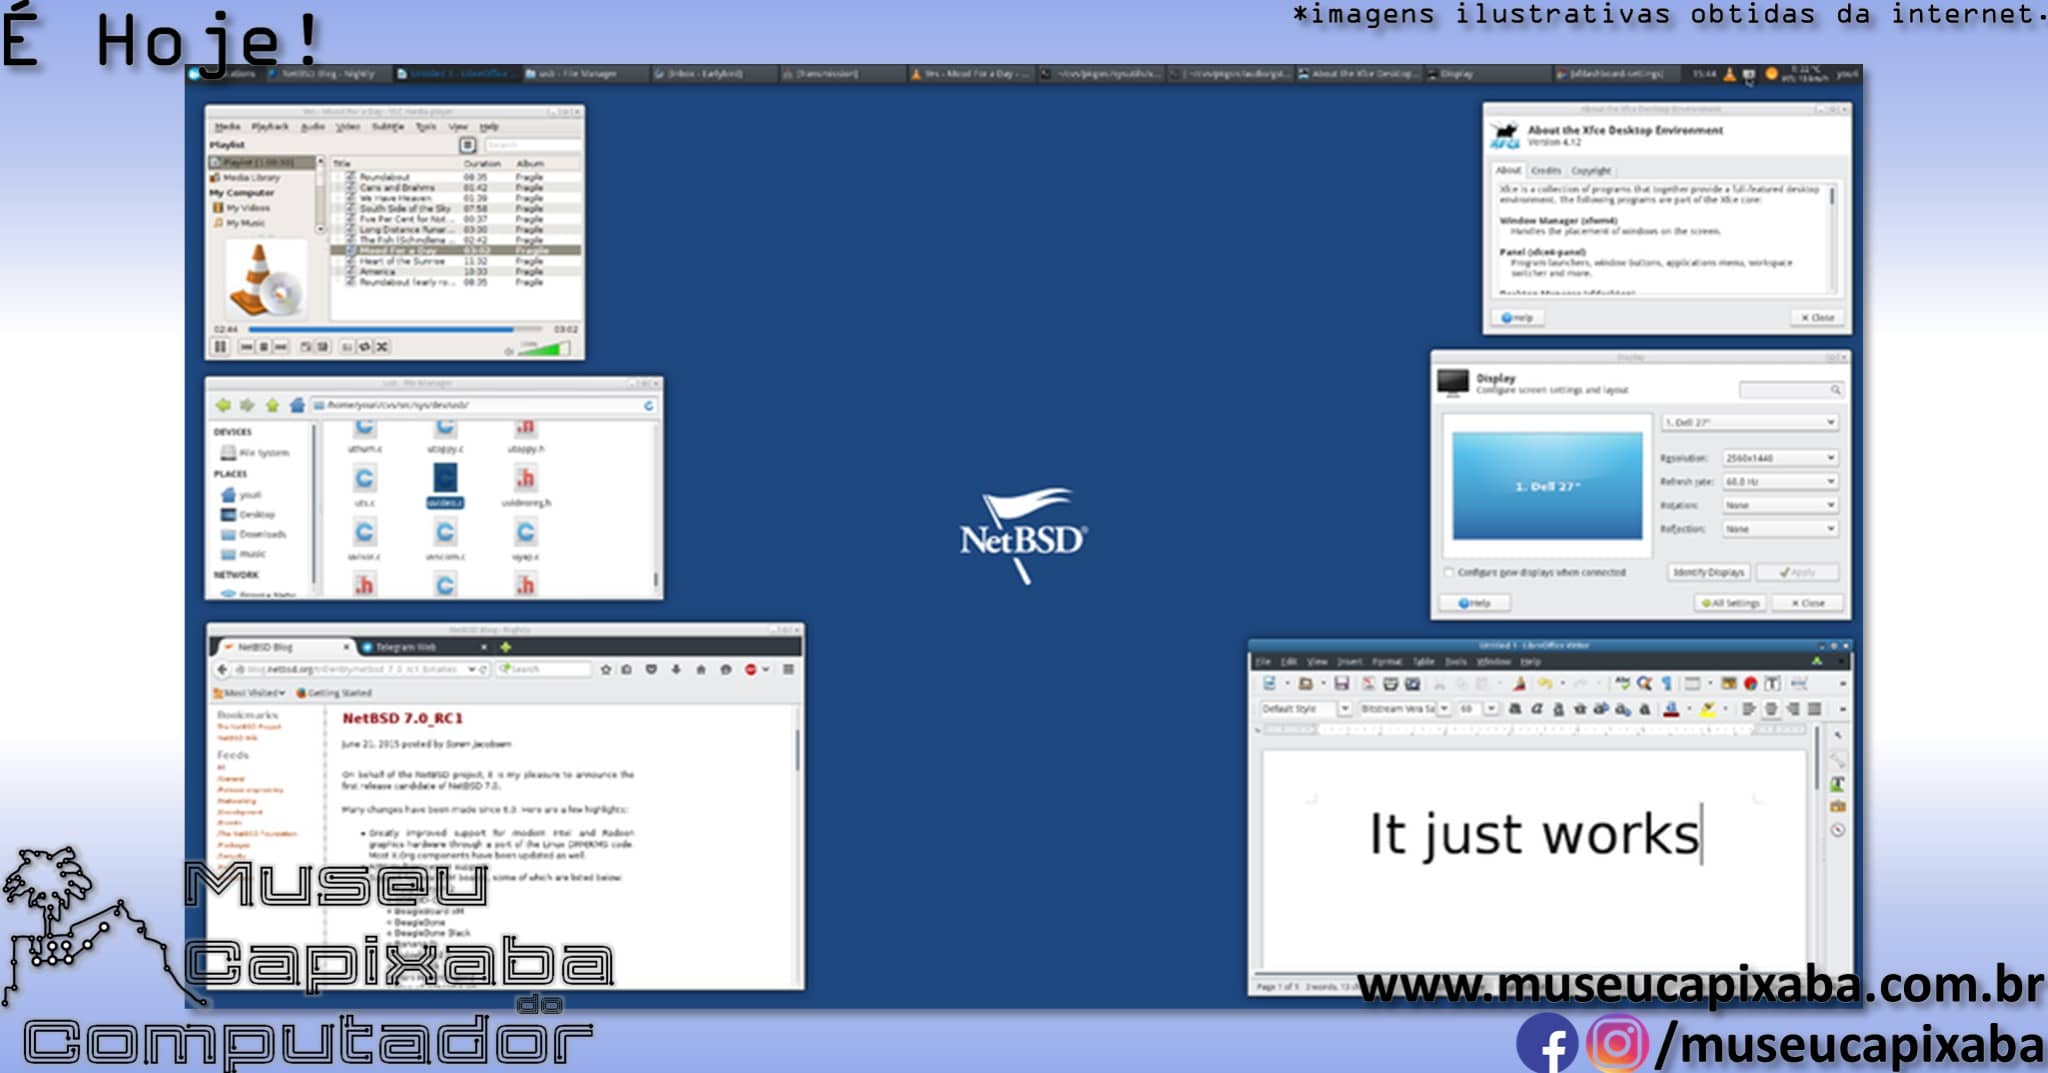Select the 'Roundabout' first playlist row
This screenshot has width=2048, height=1073.
click(x=456, y=177)
